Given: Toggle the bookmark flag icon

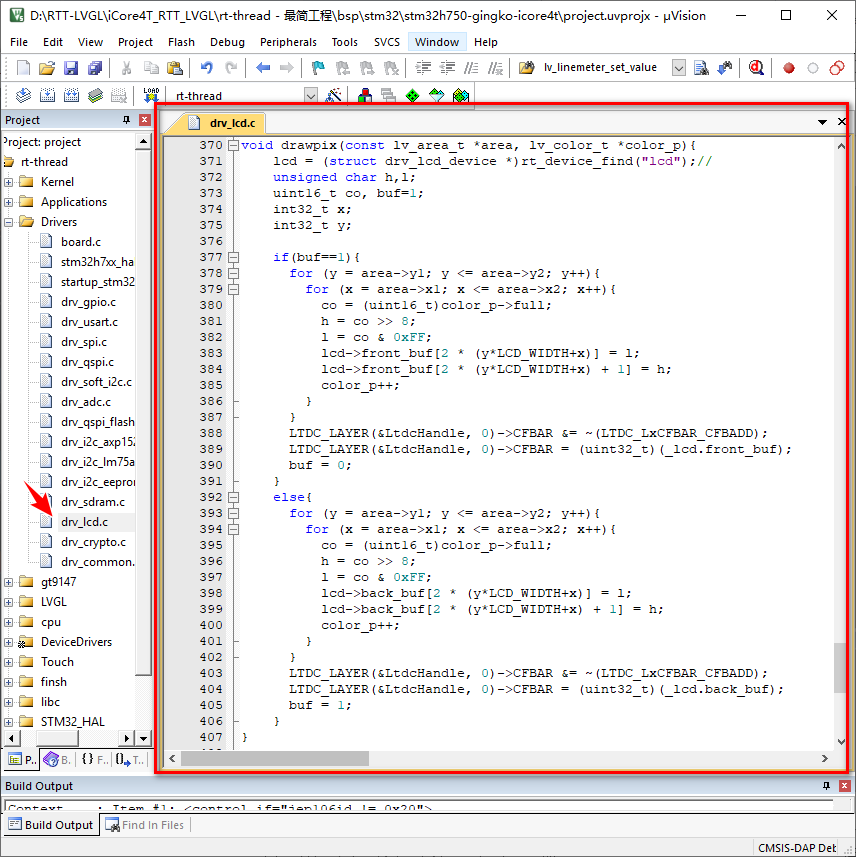Looking at the screenshot, I should point(318,68).
